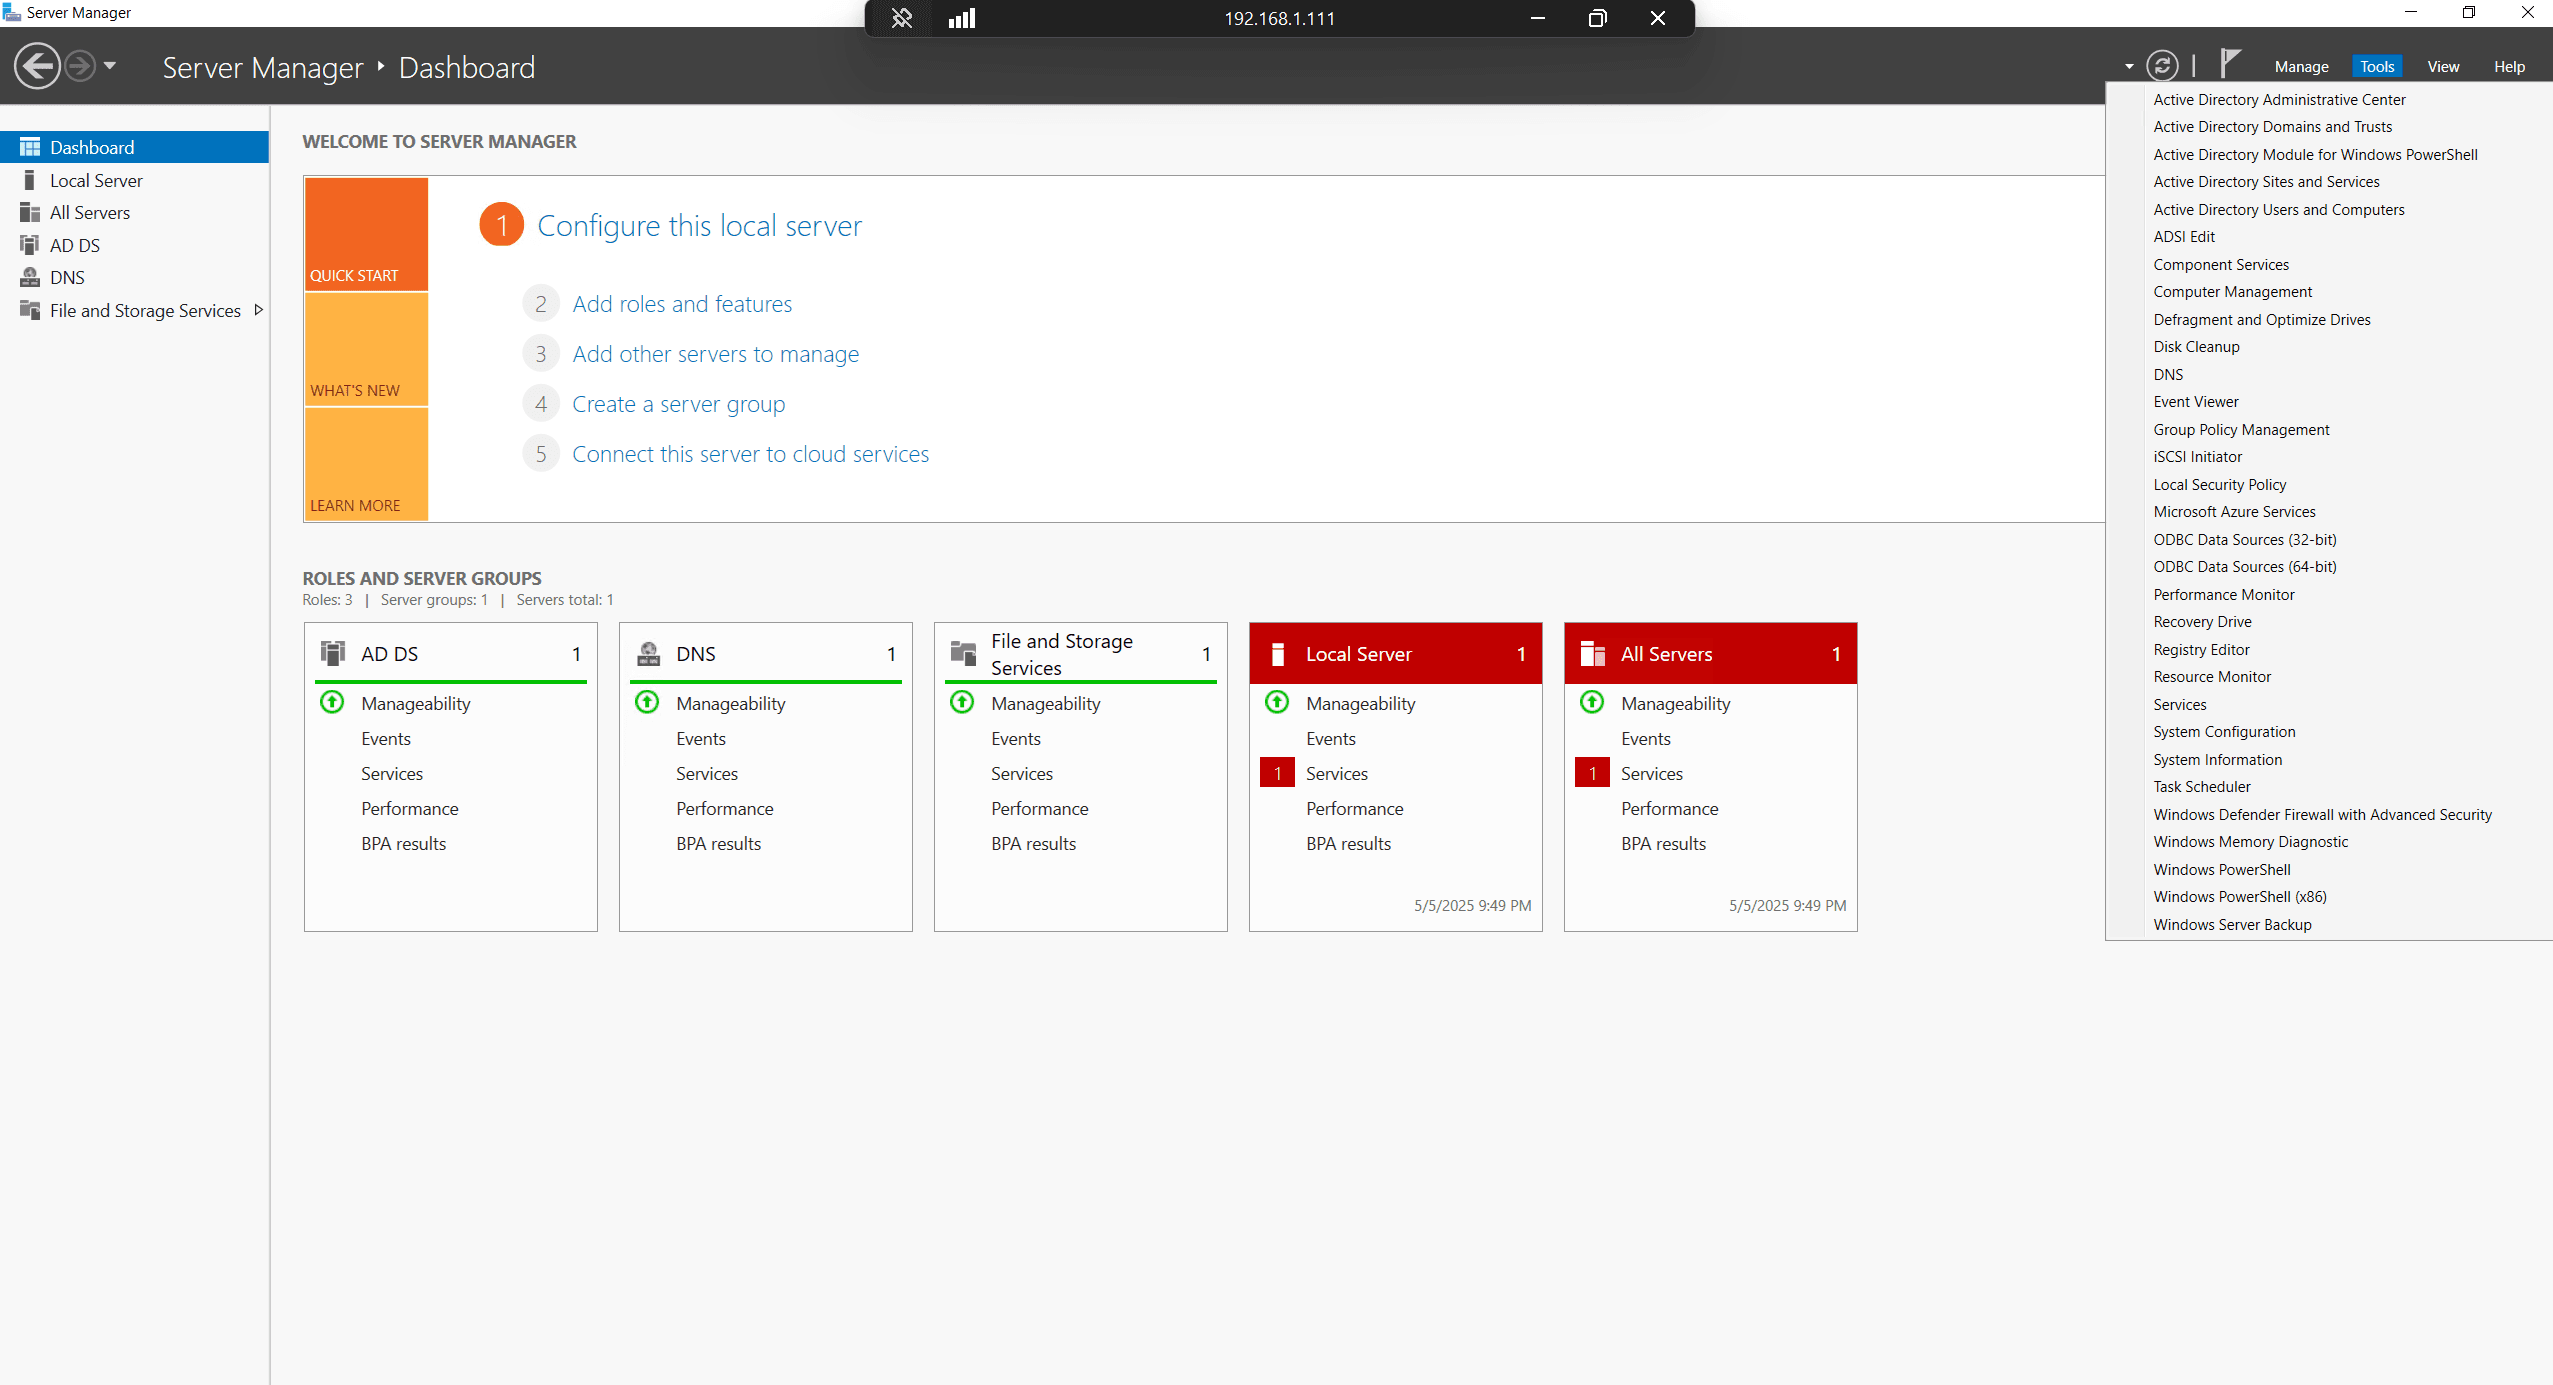
Task: Click Connect this server to cloud services
Action: pyautogui.click(x=750, y=454)
